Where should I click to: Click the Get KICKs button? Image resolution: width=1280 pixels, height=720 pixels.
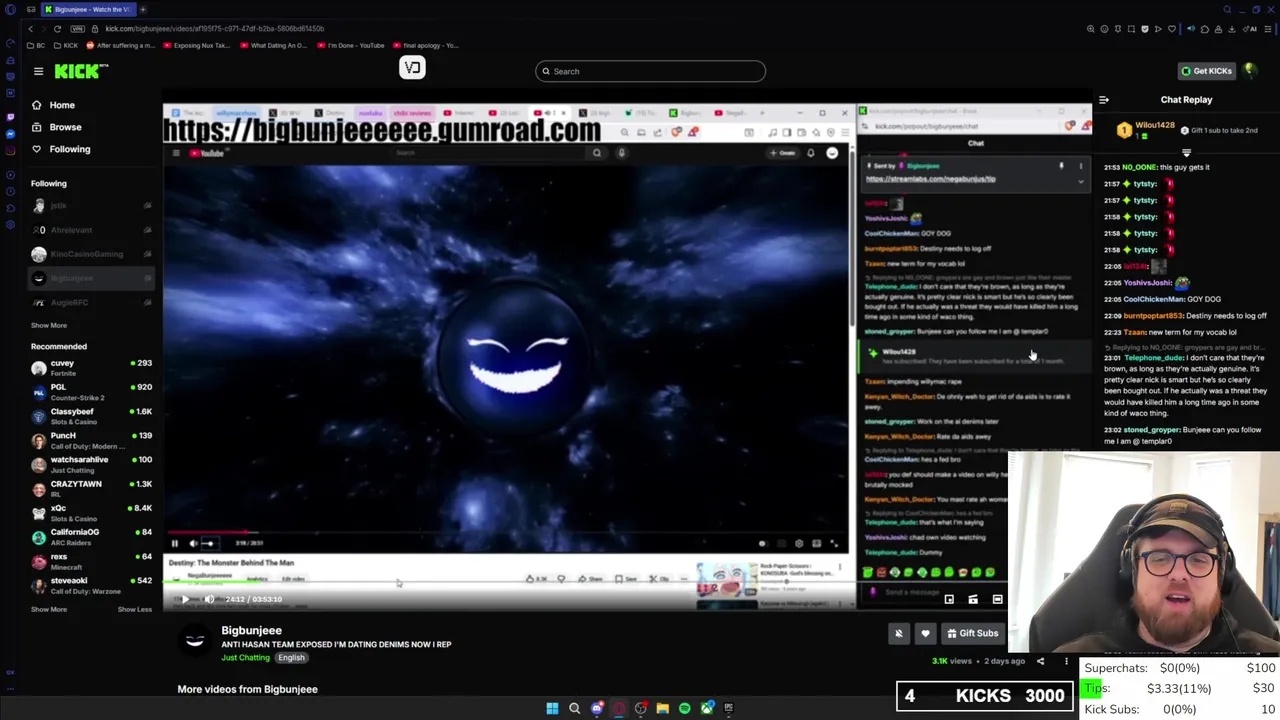click(1206, 71)
